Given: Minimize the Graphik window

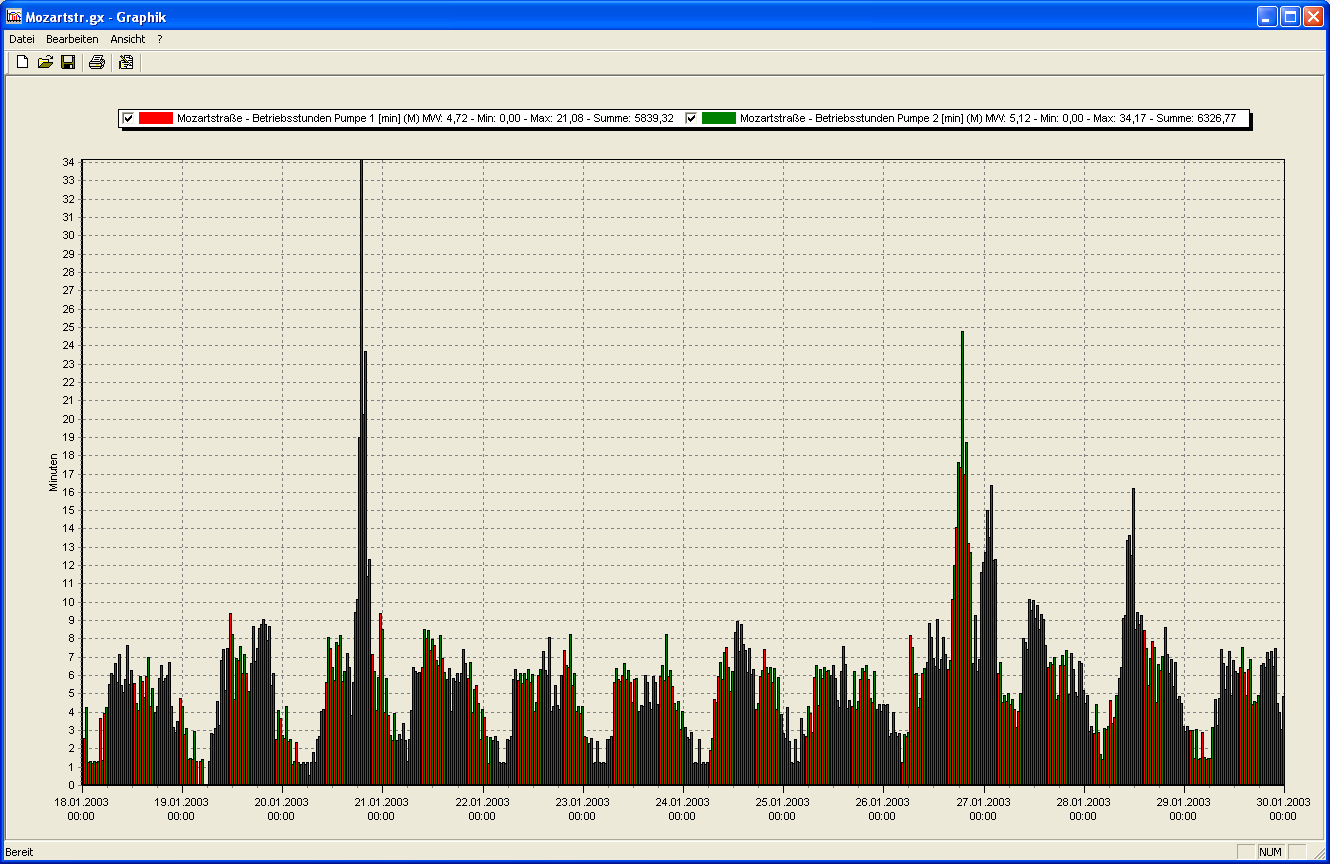Looking at the screenshot, I should tap(1267, 16).
